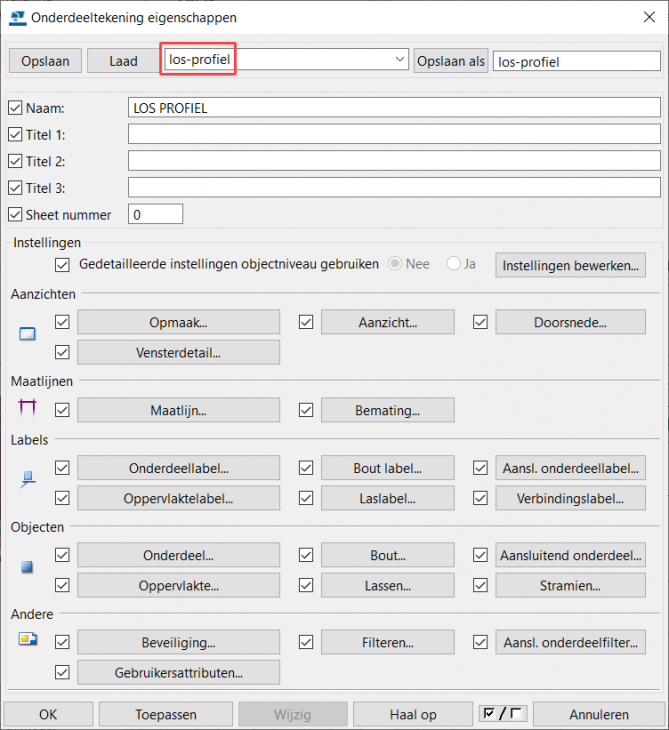Click the Objecten cube icon
Image resolution: width=669 pixels, height=730 pixels.
click(x=27, y=567)
